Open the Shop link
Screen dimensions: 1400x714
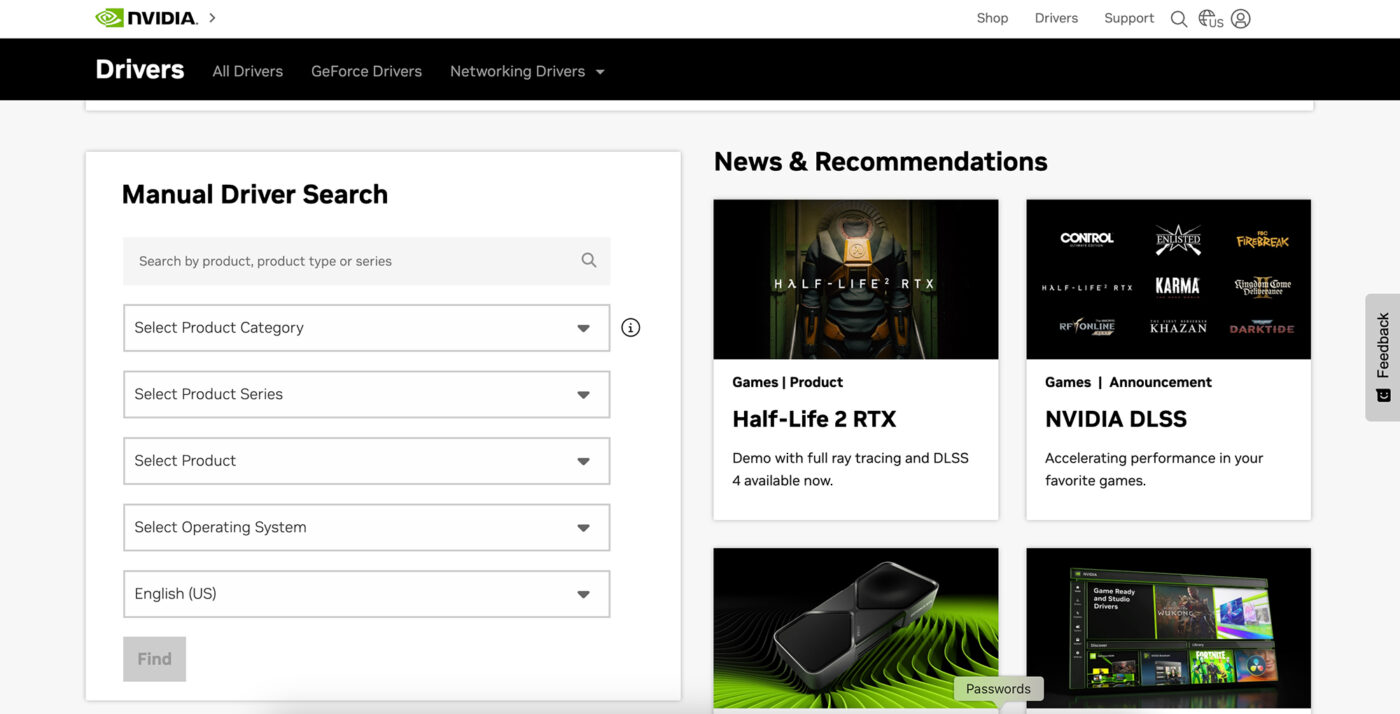click(x=992, y=18)
